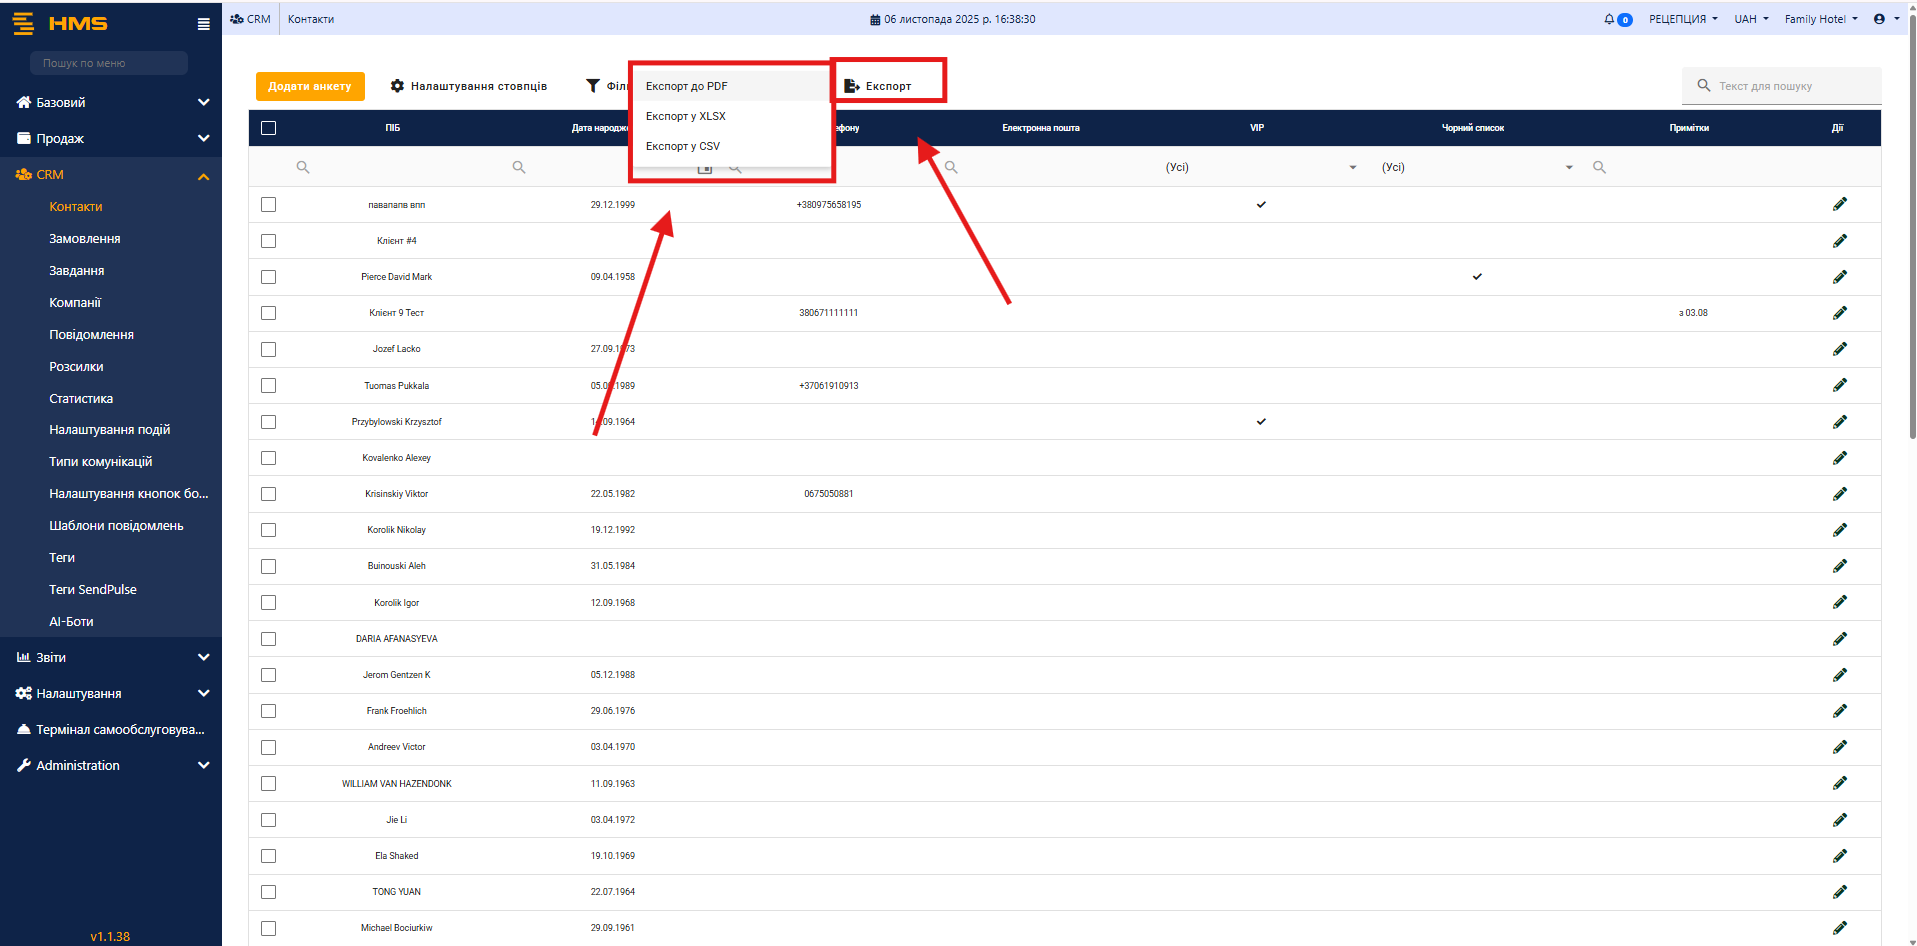The height and width of the screenshot is (946, 1917).
Task: Click the edit pencil for Pierce David Mark
Action: click(x=1839, y=277)
